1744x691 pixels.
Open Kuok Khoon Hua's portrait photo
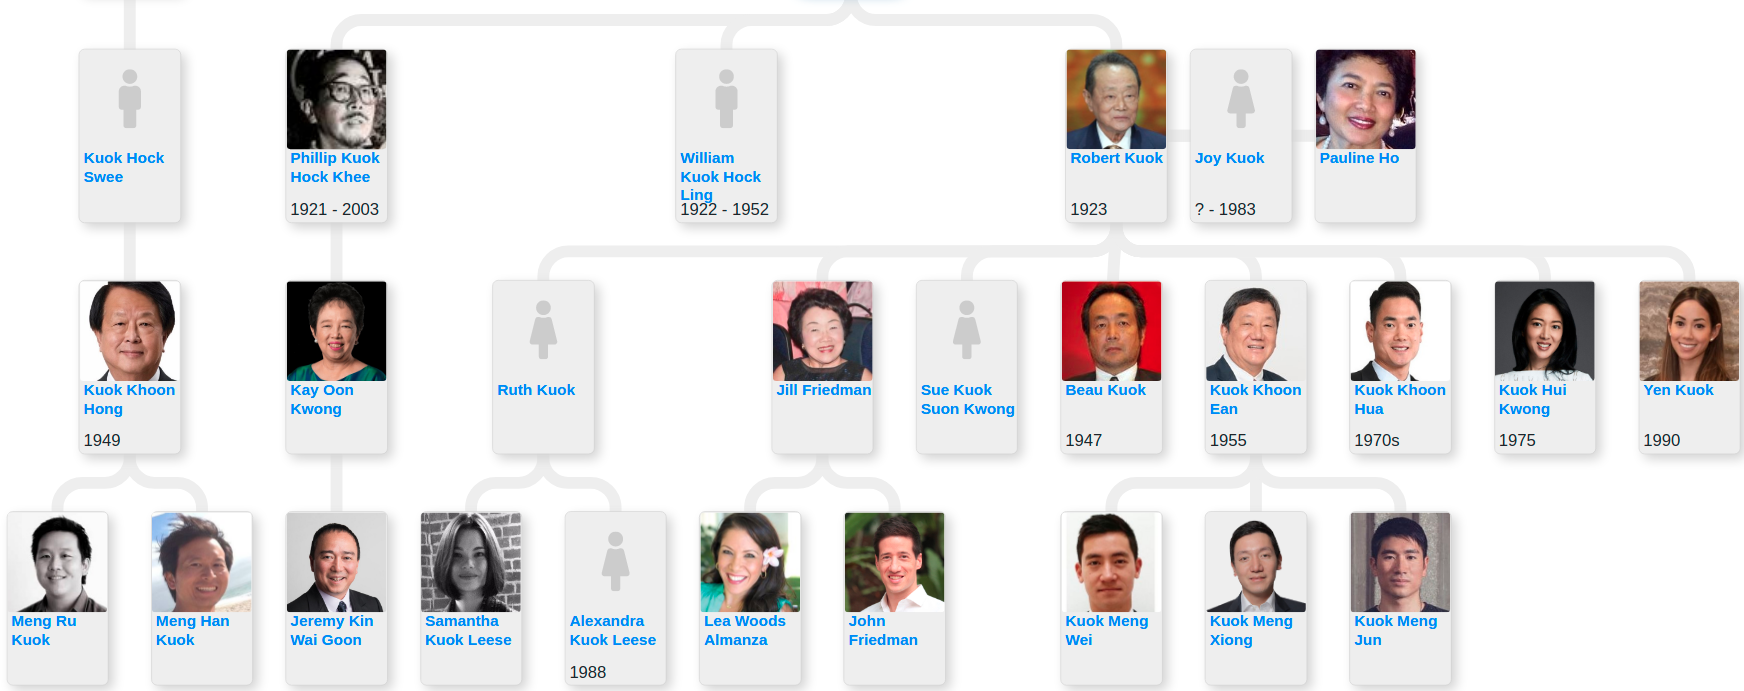pos(1401,331)
